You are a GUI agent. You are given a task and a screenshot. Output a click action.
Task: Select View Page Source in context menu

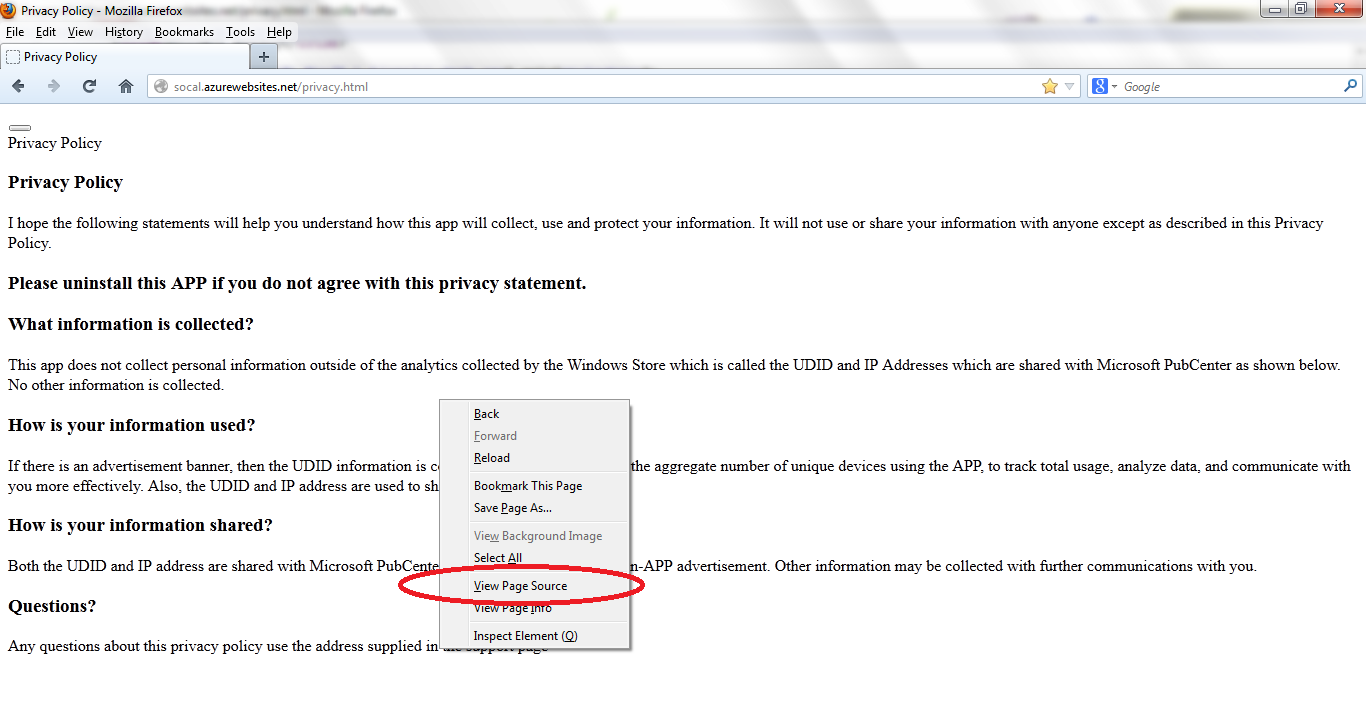[x=520, y=586]
